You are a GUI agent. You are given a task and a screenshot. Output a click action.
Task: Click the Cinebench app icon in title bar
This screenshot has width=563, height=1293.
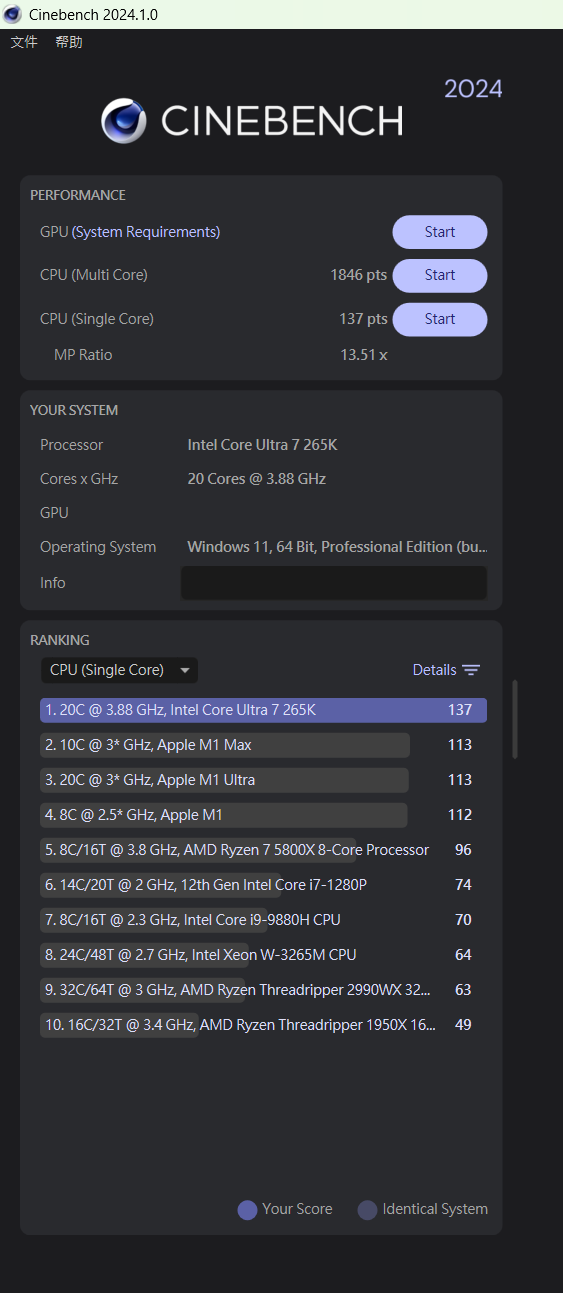click(13, 14)
